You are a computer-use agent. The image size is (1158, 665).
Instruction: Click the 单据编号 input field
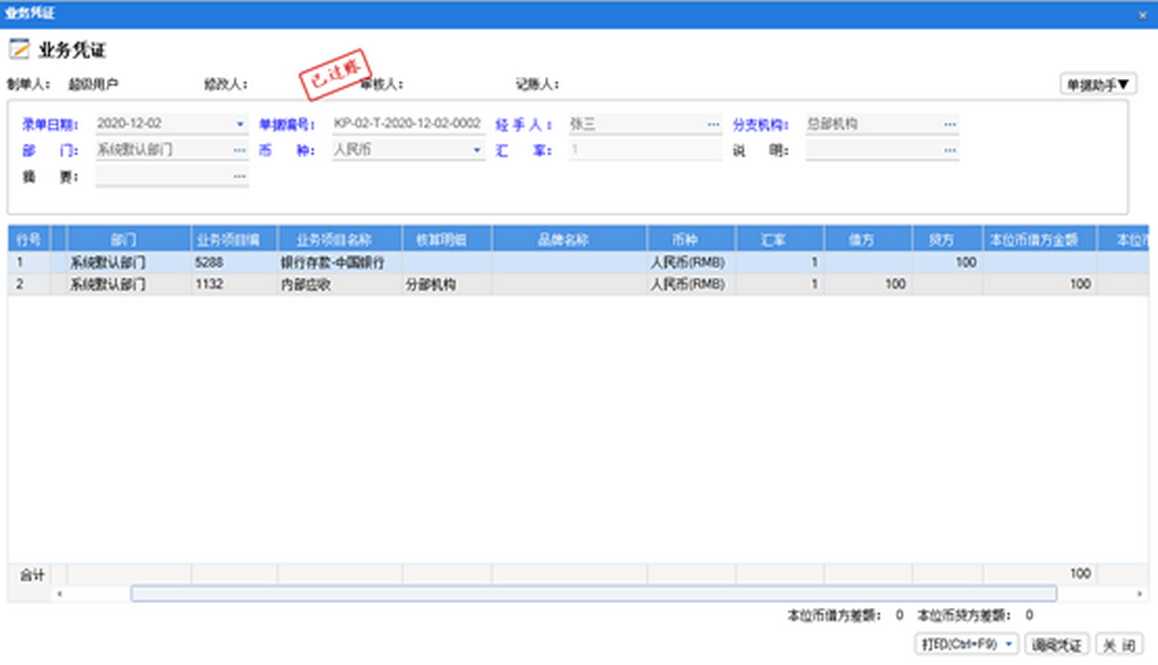(x=408, y=125)
